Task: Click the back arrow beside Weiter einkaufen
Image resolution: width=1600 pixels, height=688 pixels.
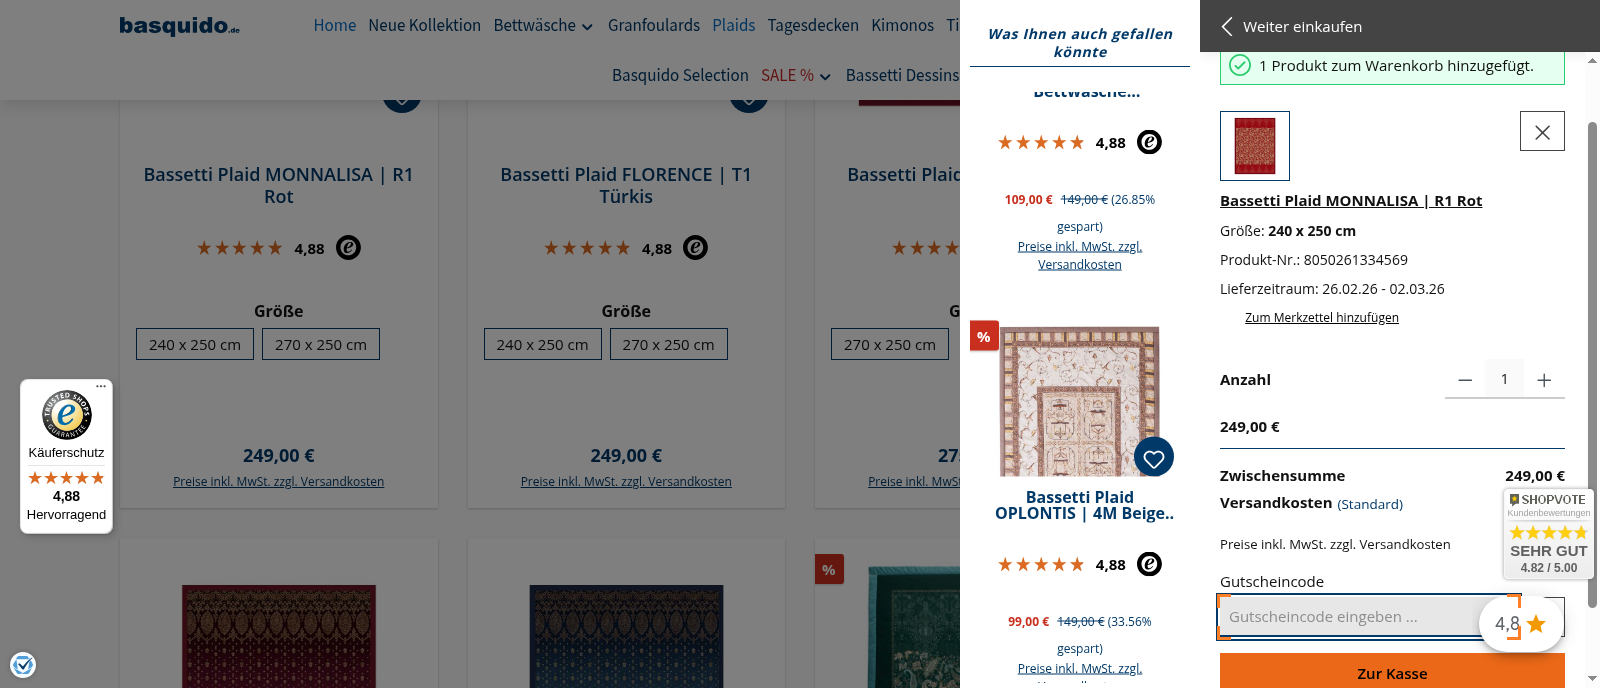Action: [1227, 27]
